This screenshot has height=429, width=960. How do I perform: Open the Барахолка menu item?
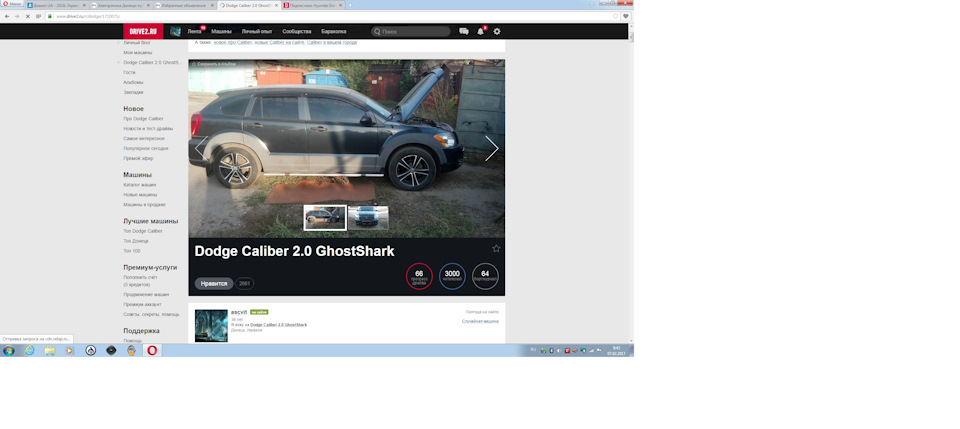coord(334,31)
